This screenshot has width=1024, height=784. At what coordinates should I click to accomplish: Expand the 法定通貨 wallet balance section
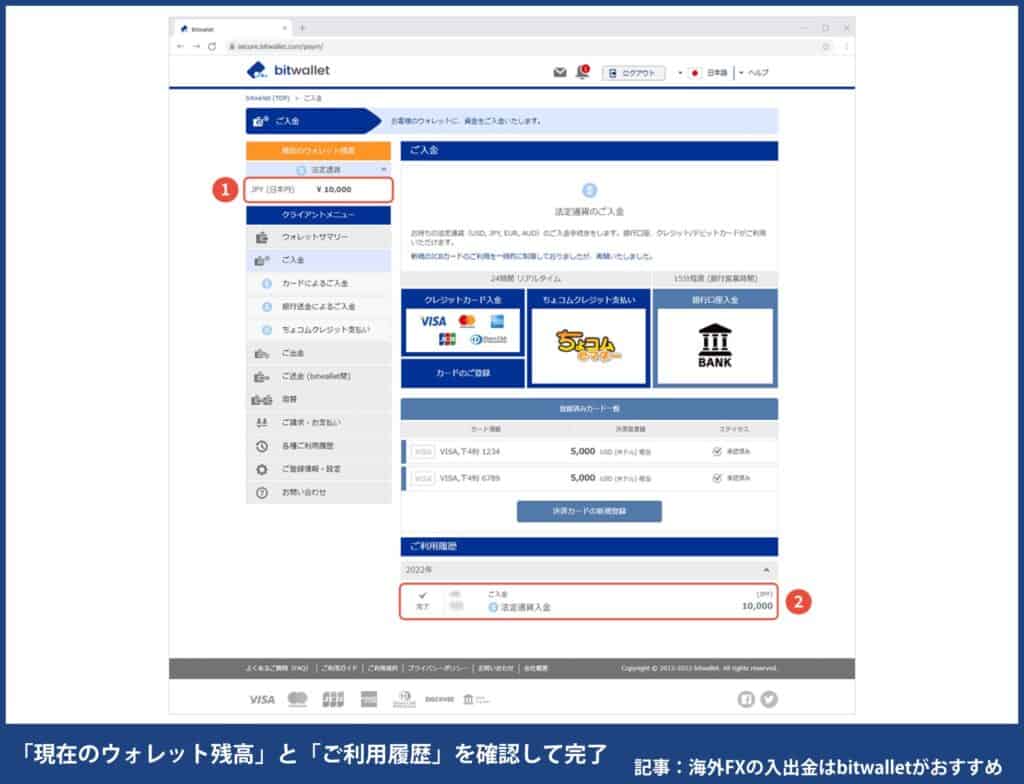tap(319, 170)
